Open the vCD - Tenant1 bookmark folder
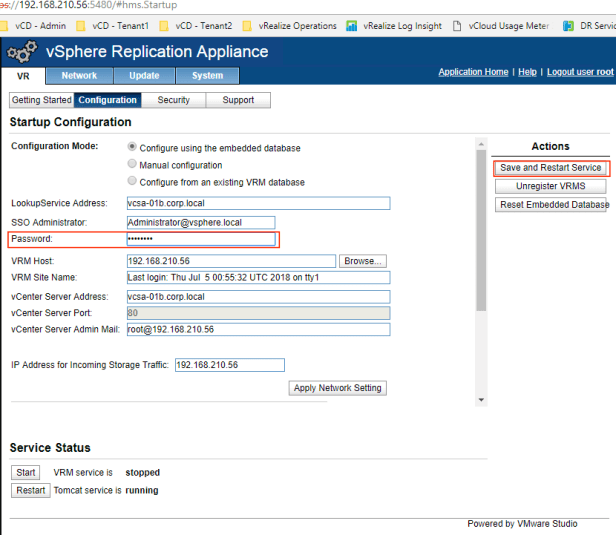 (118, 25)
